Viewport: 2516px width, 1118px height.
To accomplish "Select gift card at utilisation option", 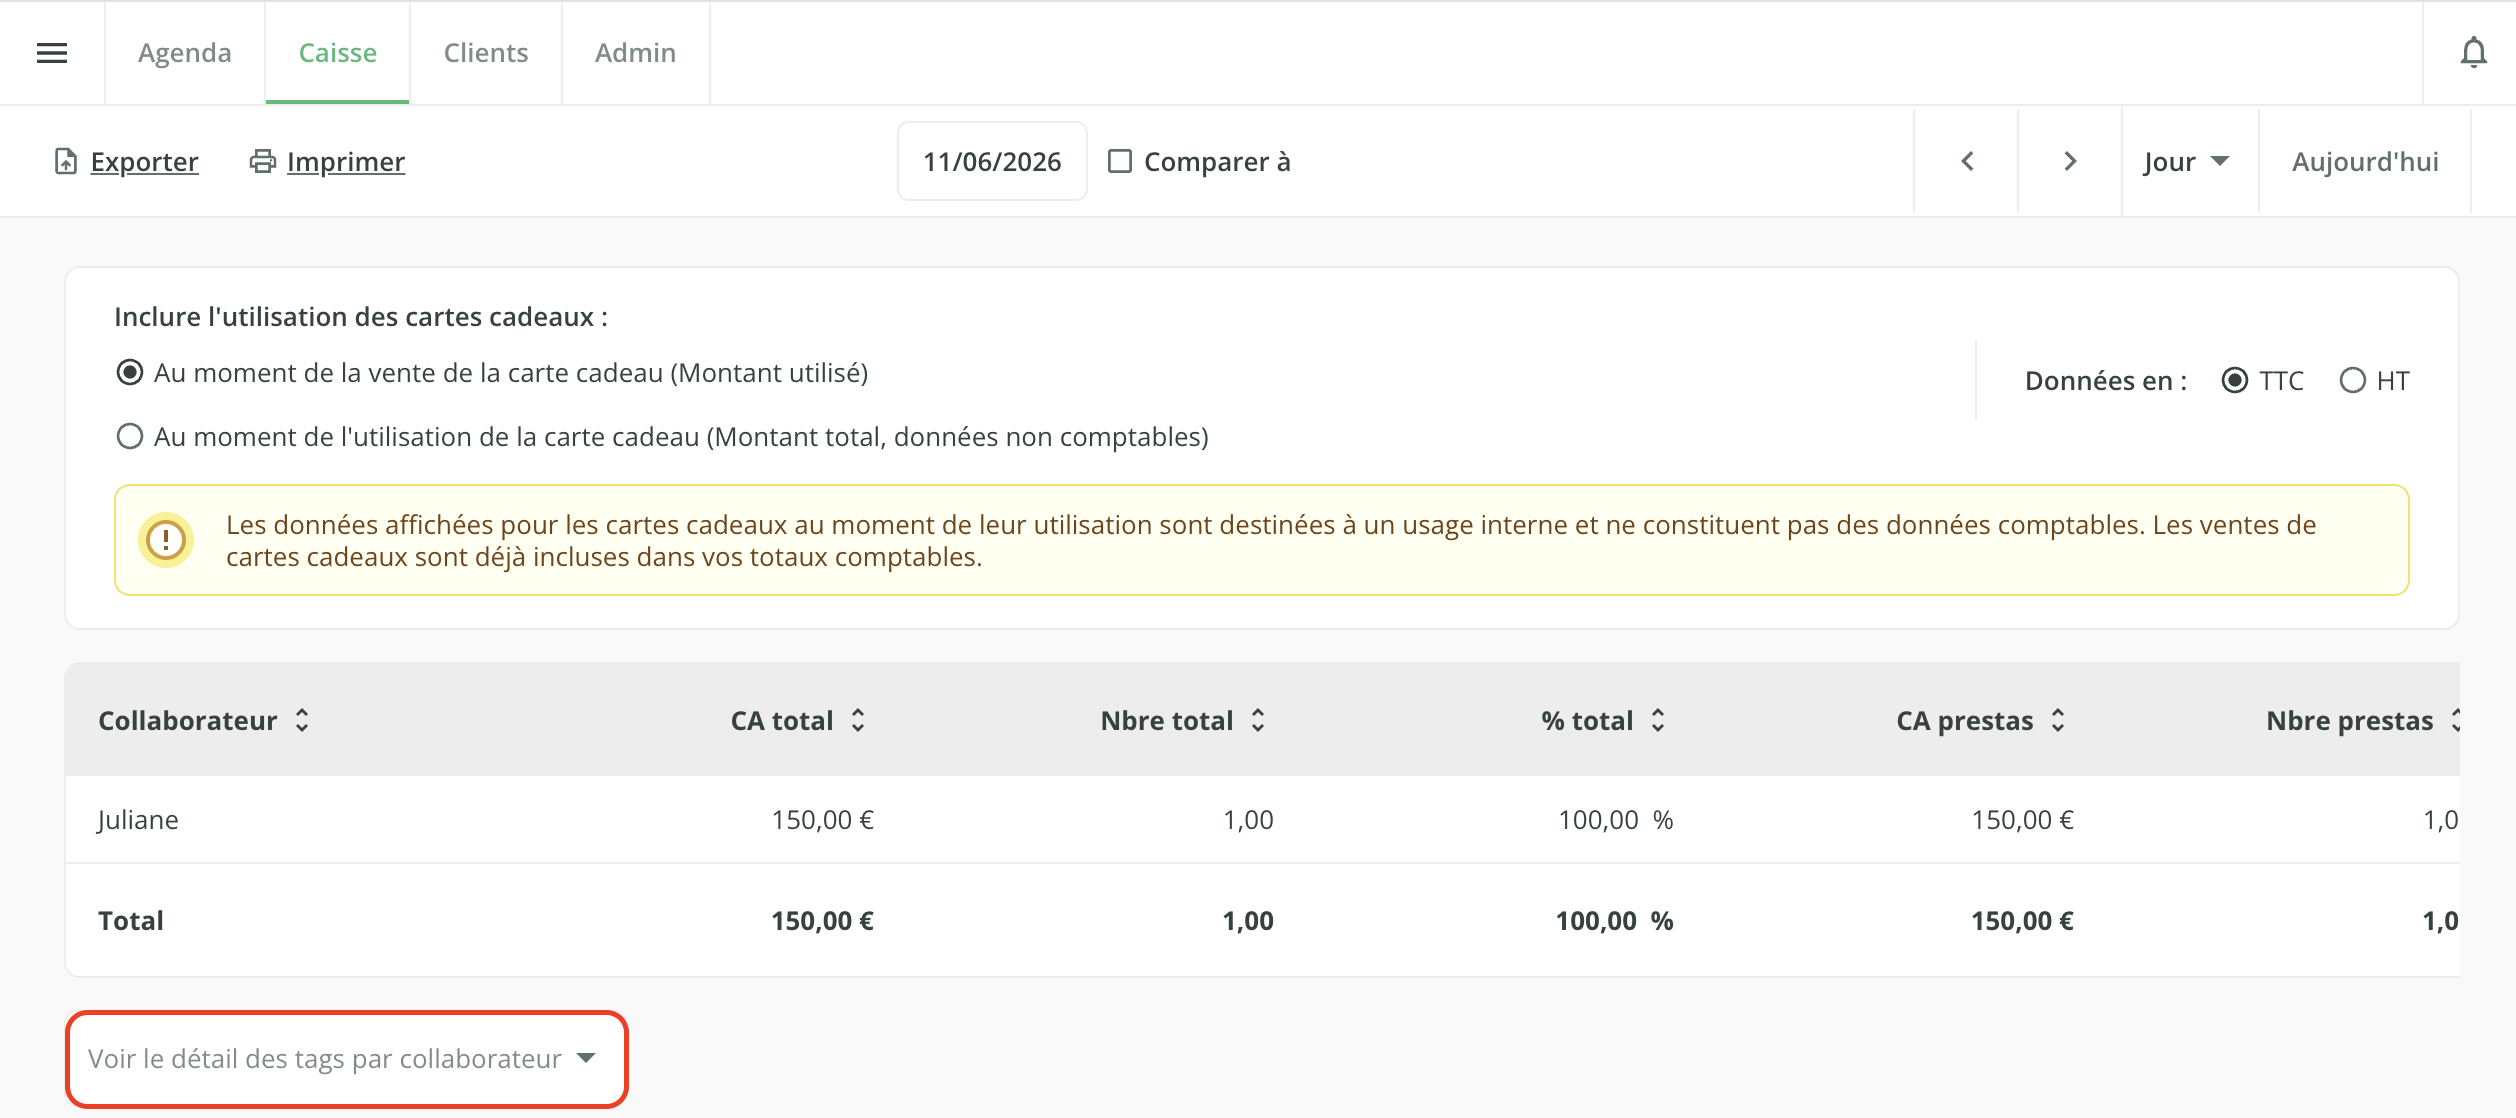I will pos(130,436).
